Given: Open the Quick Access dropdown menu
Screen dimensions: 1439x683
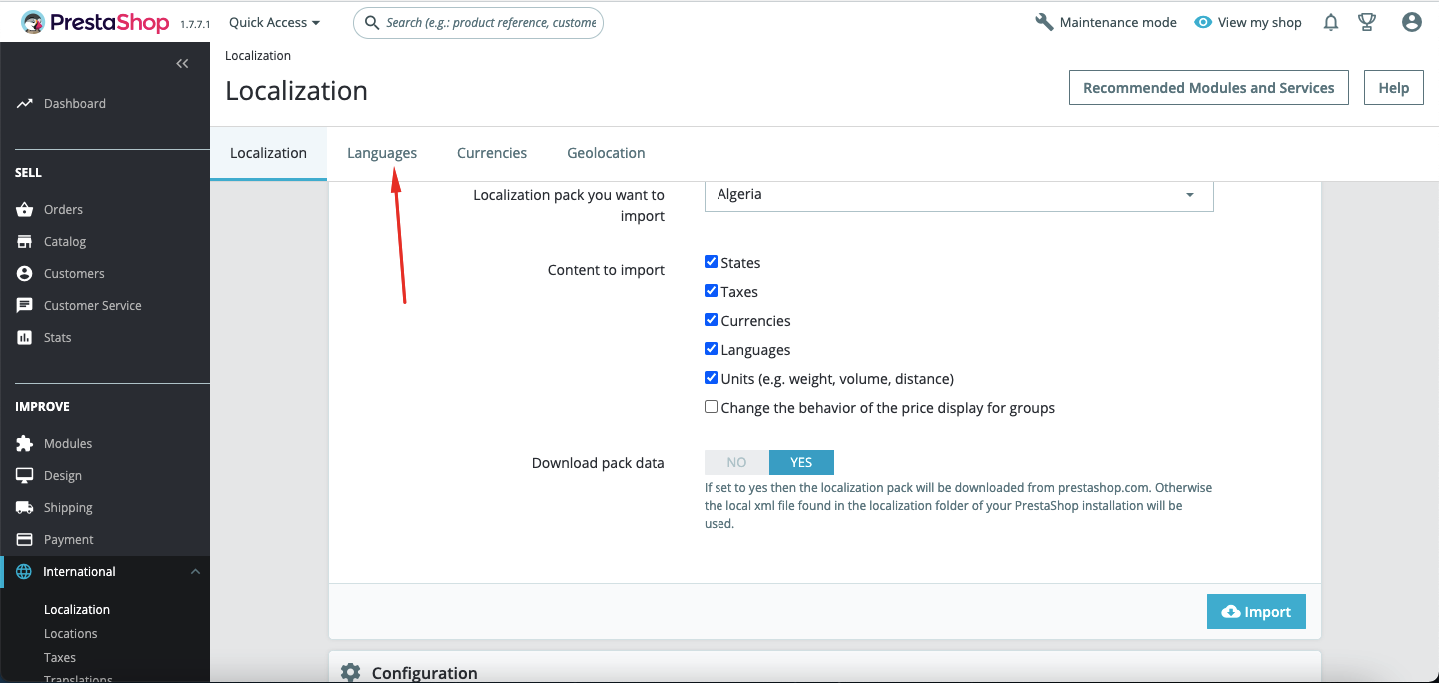Looking at the screenshot, I should click(x=274, y=22).
